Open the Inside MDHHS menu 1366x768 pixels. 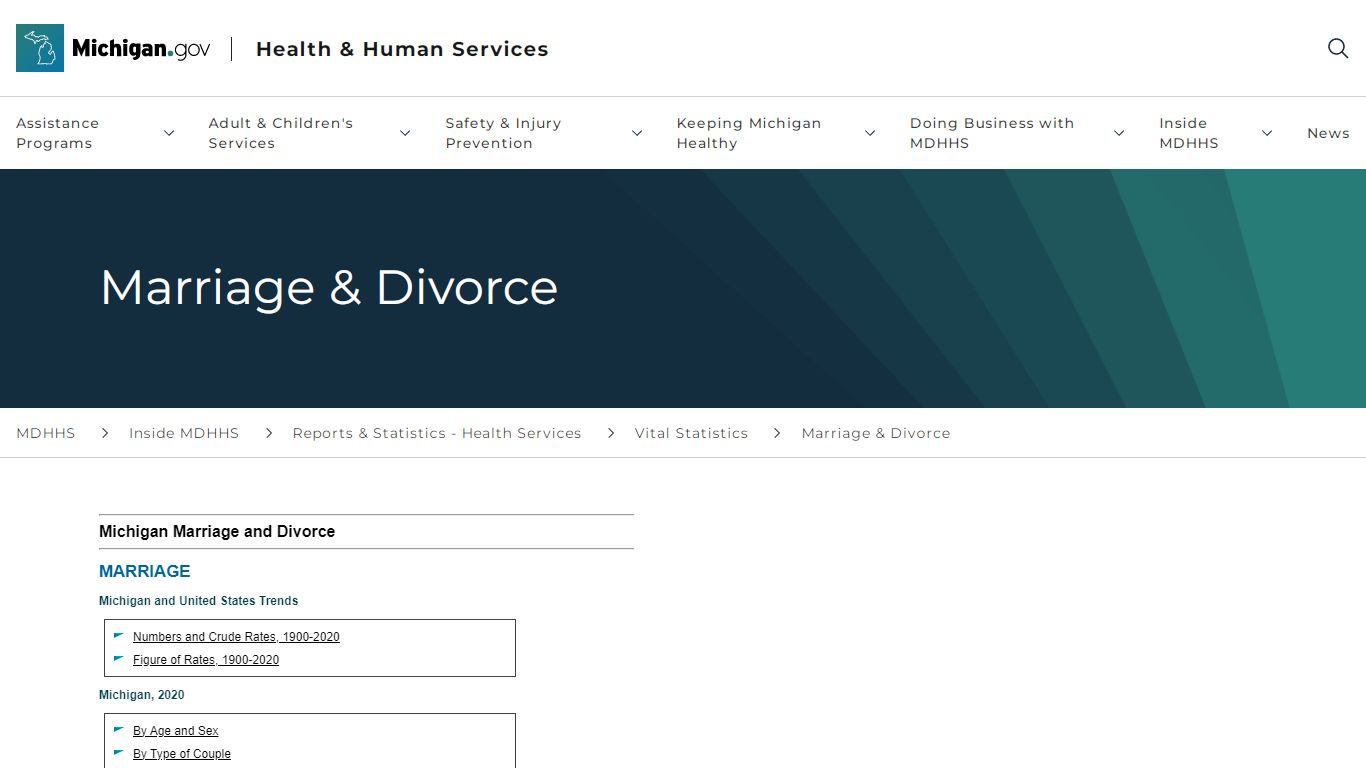(x=1189, y=133)
